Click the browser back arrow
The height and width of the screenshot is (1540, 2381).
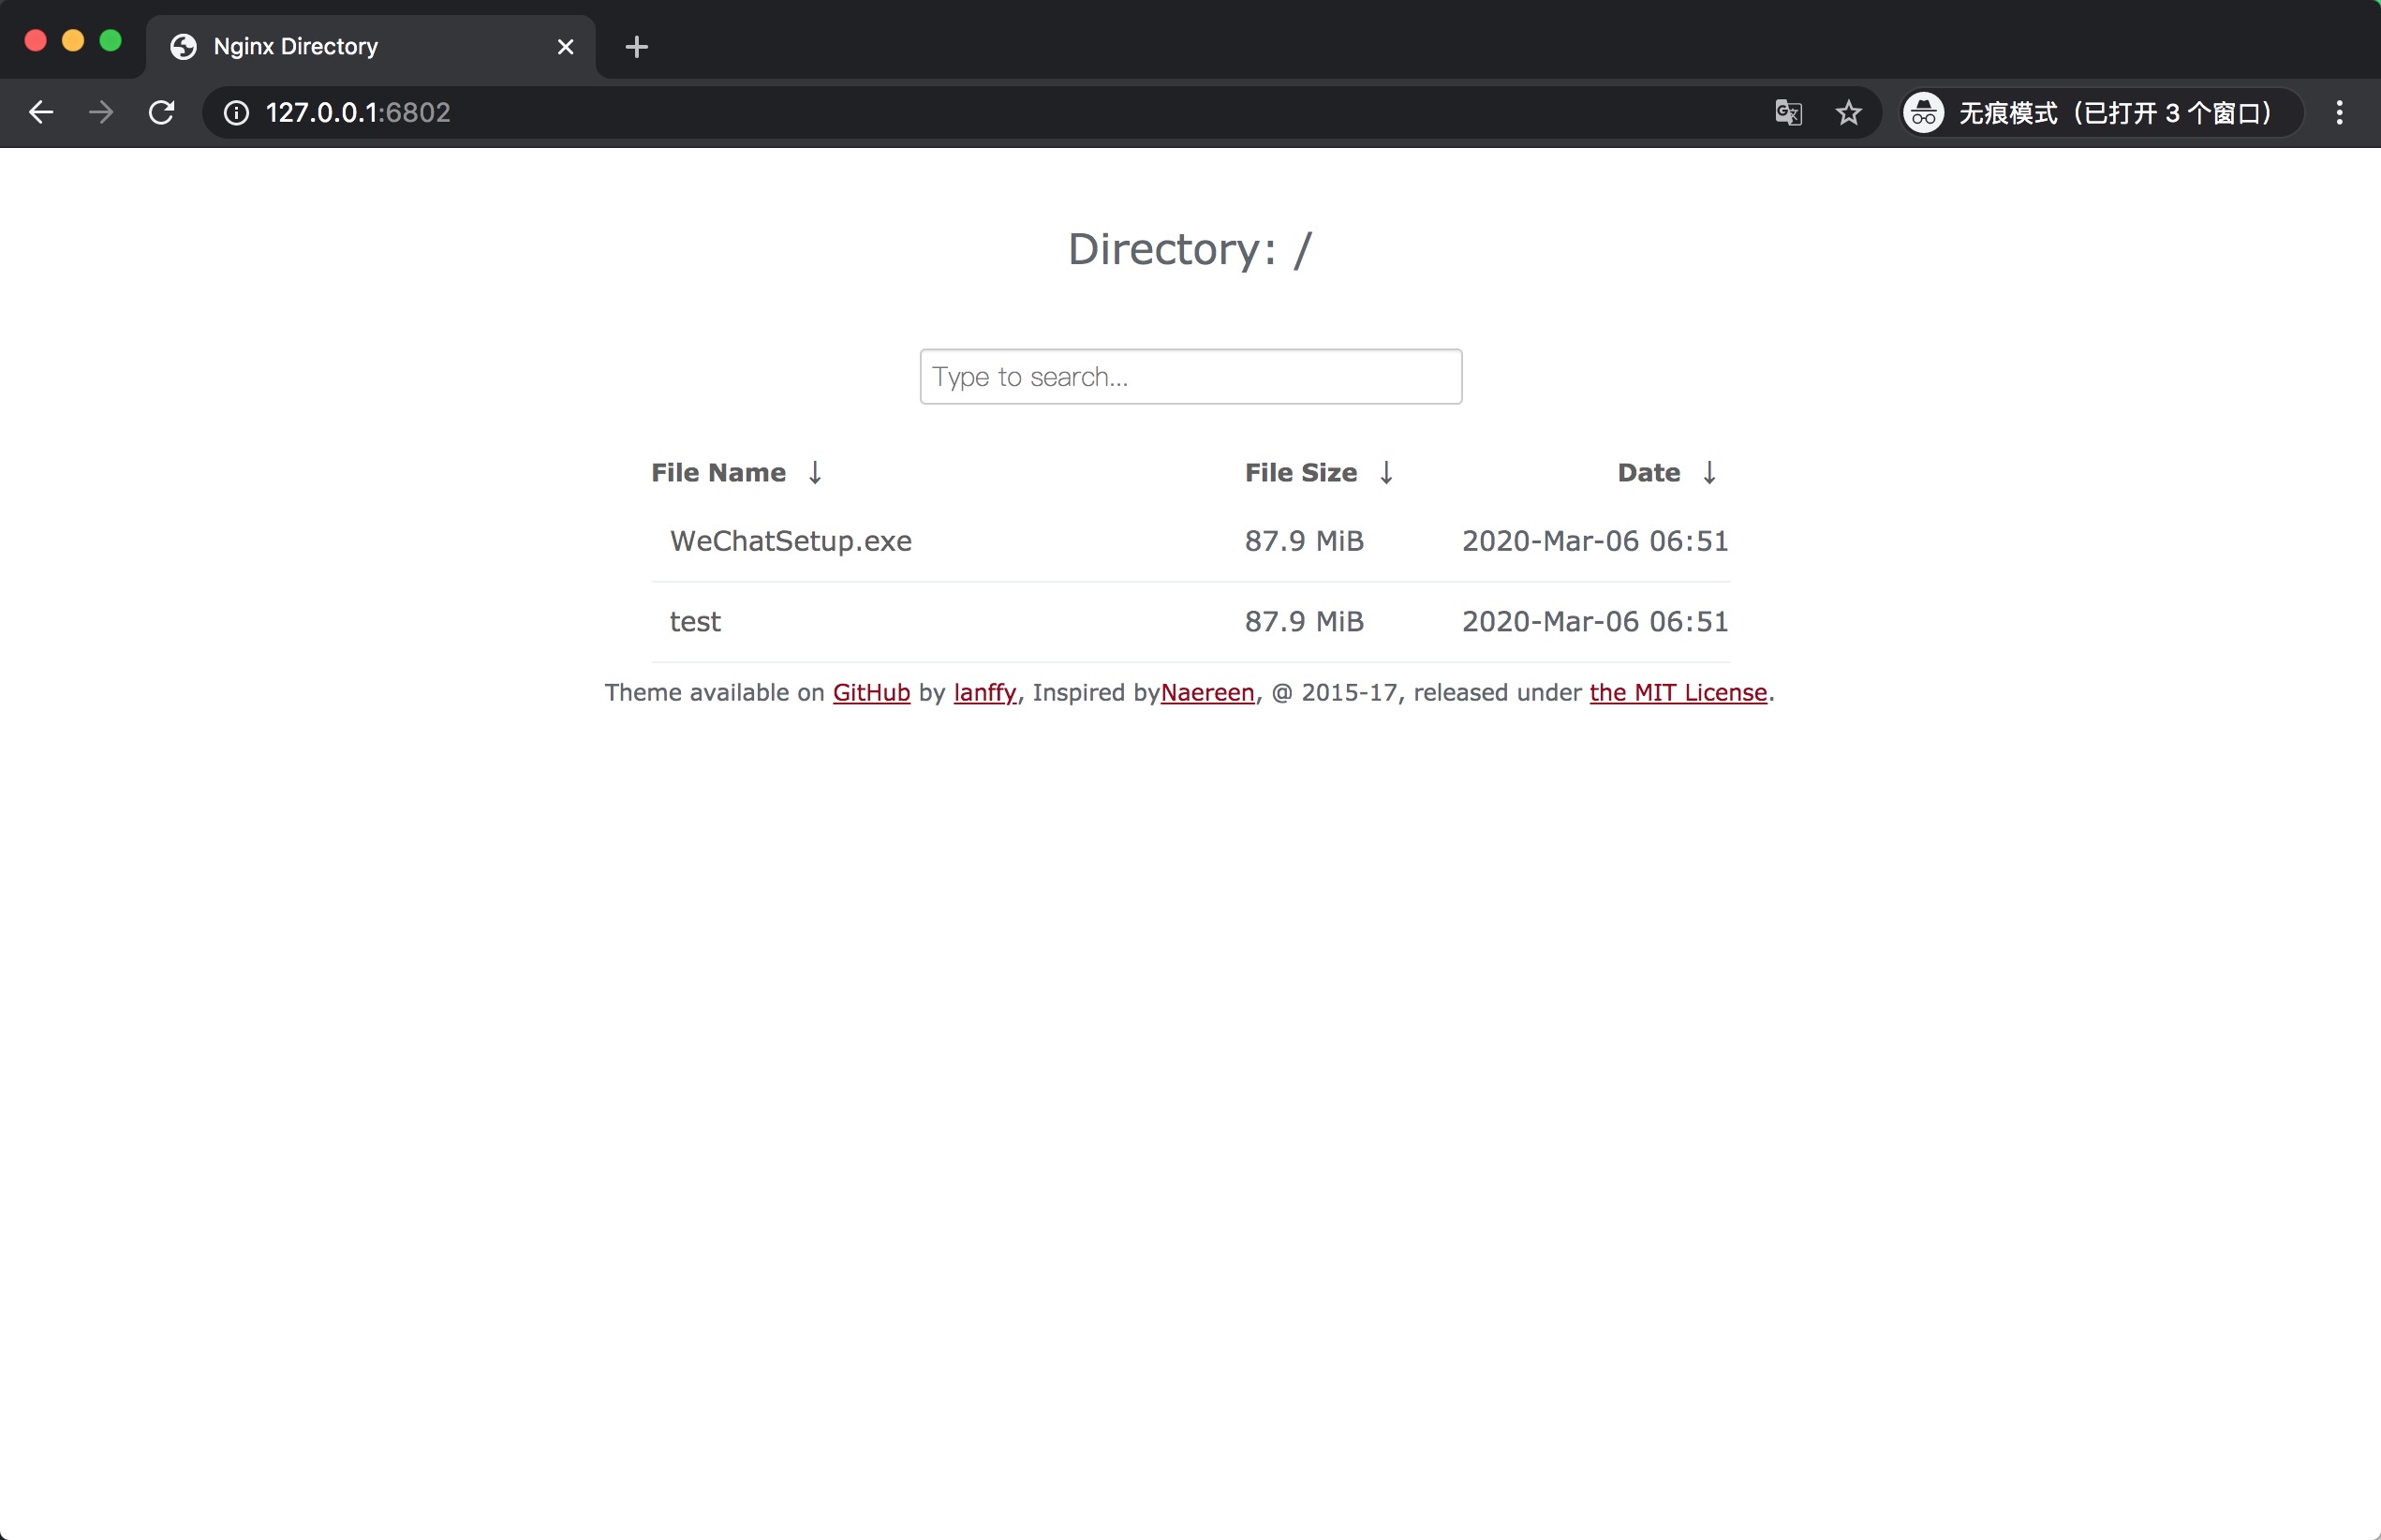41,112
